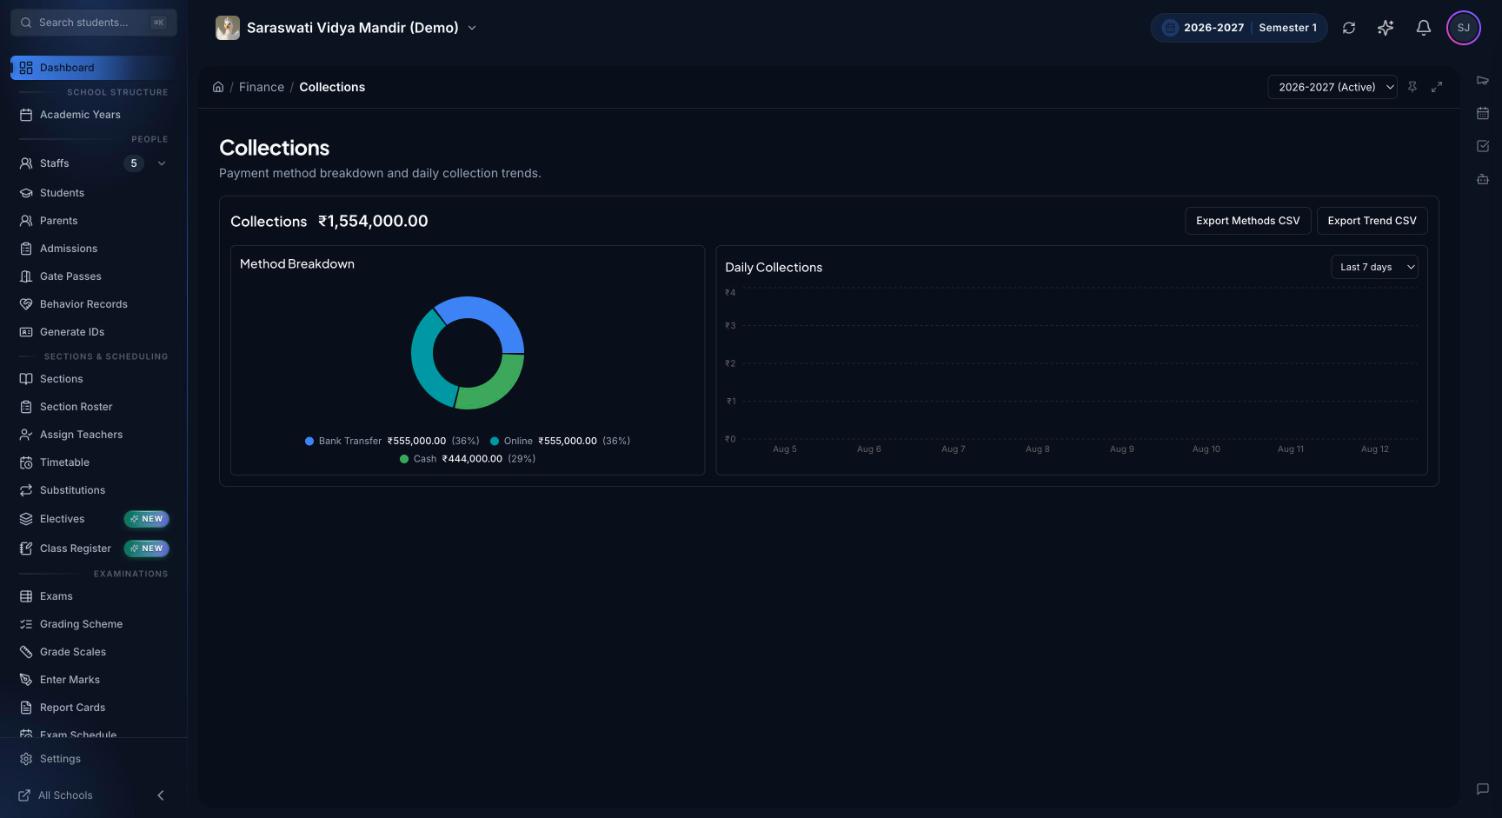Open Parents in the sidebar
Viewport: 1502px width, 818px height.
coord(93,221)
